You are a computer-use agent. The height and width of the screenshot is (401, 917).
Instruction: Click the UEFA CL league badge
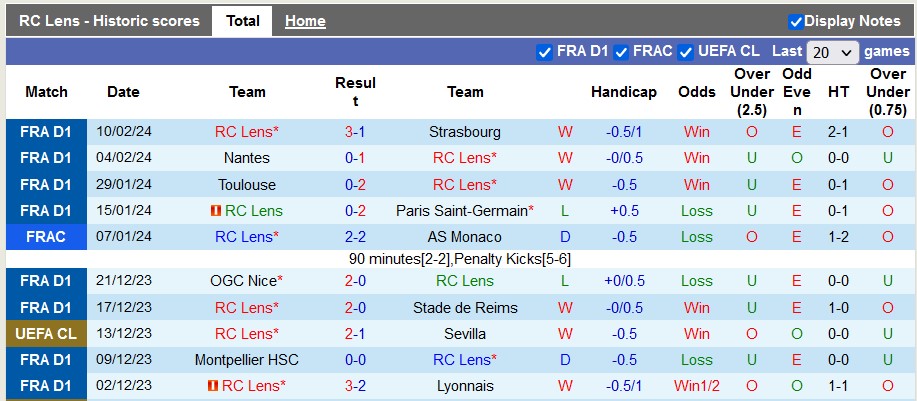(x=46, y=334)
